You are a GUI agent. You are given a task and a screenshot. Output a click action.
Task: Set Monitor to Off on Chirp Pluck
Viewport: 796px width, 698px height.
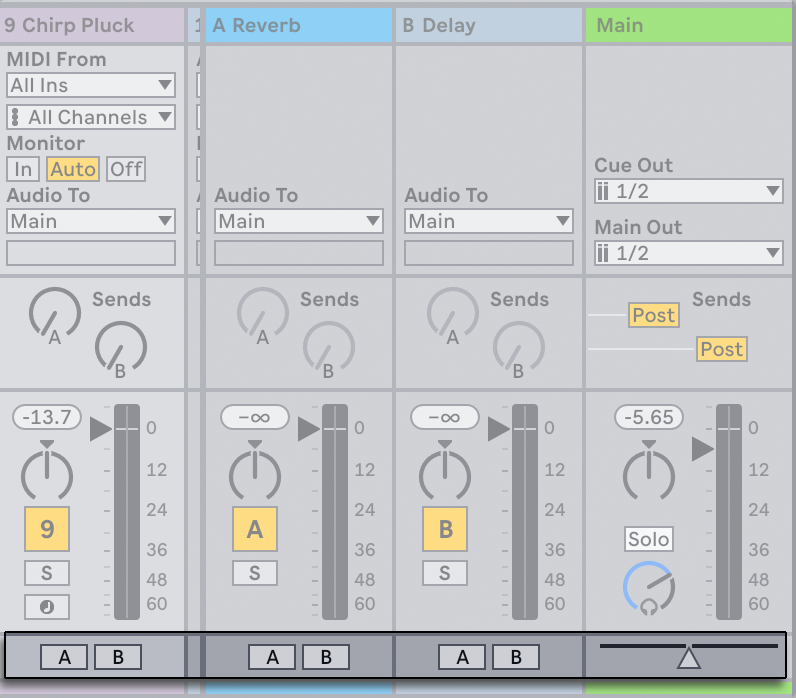pyautogui.click(x=126, y=169)
